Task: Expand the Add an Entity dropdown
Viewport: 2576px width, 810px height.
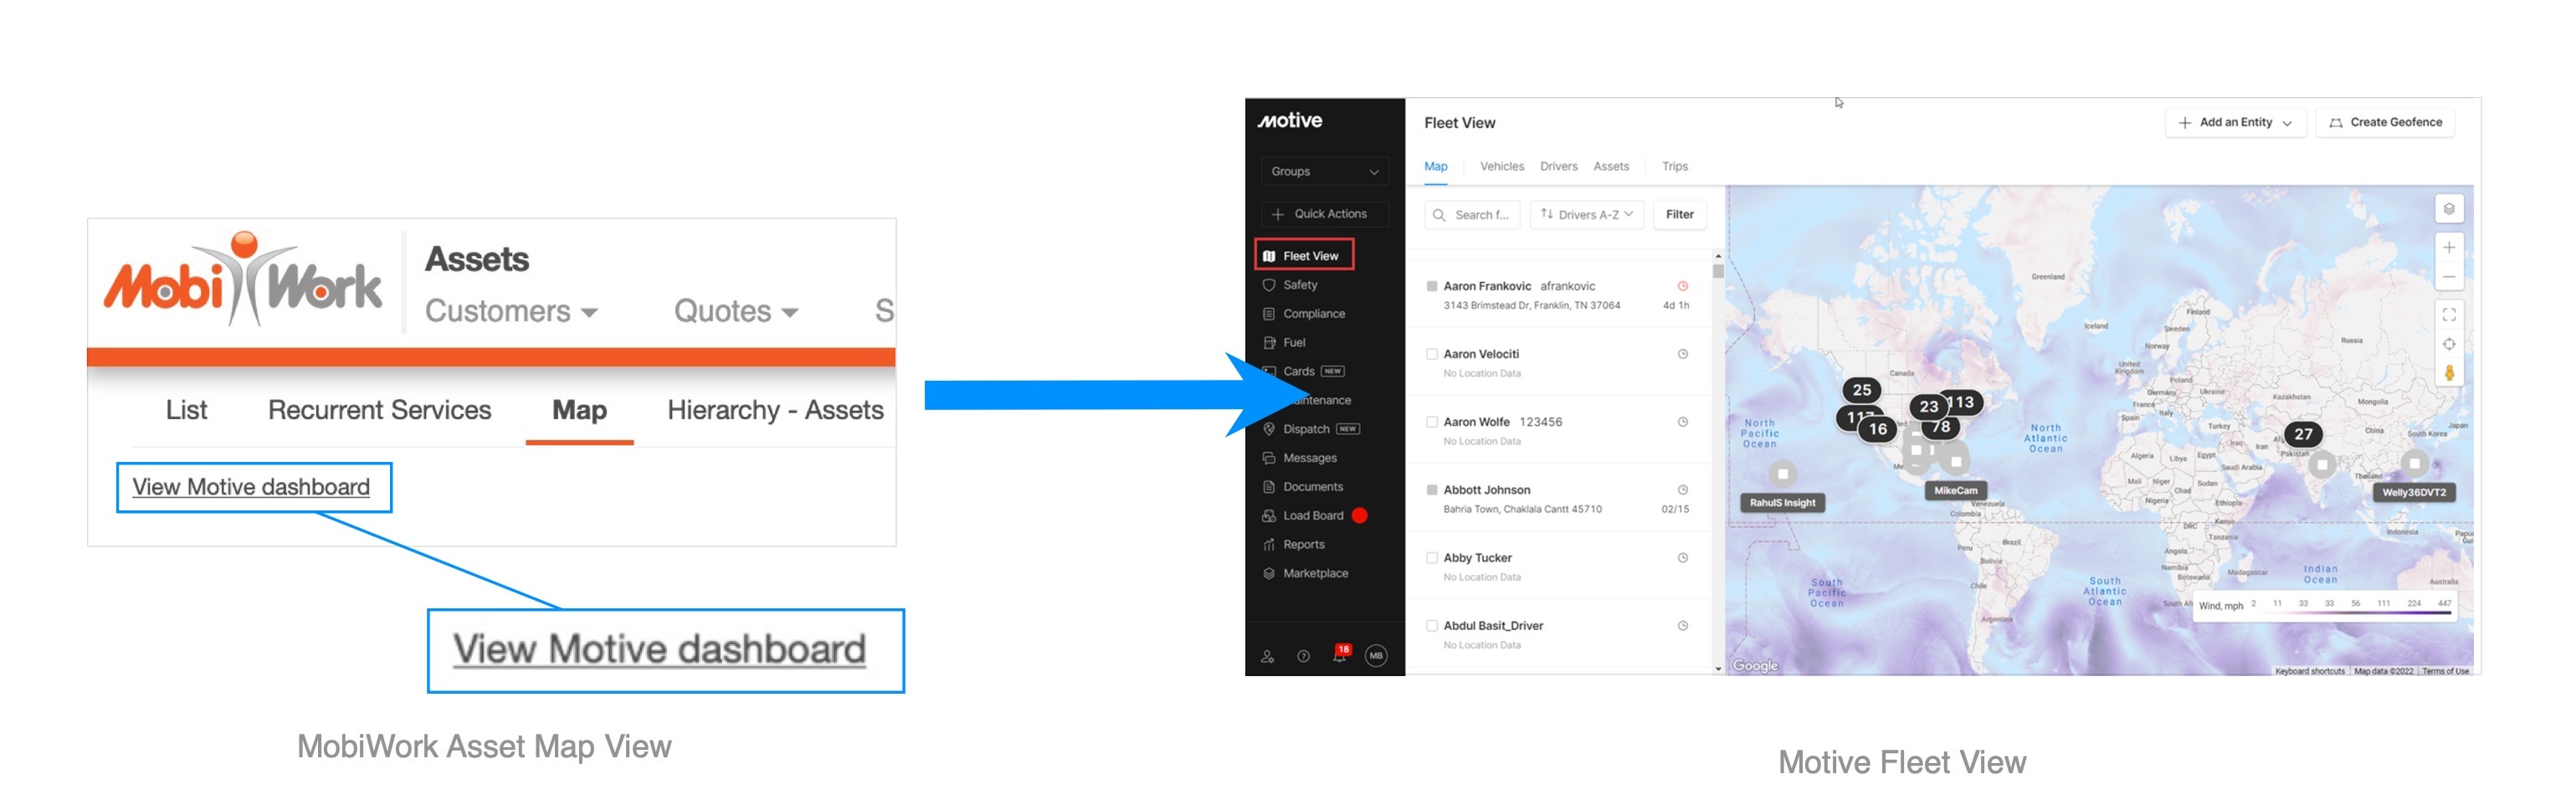Action: point(2235,123)
